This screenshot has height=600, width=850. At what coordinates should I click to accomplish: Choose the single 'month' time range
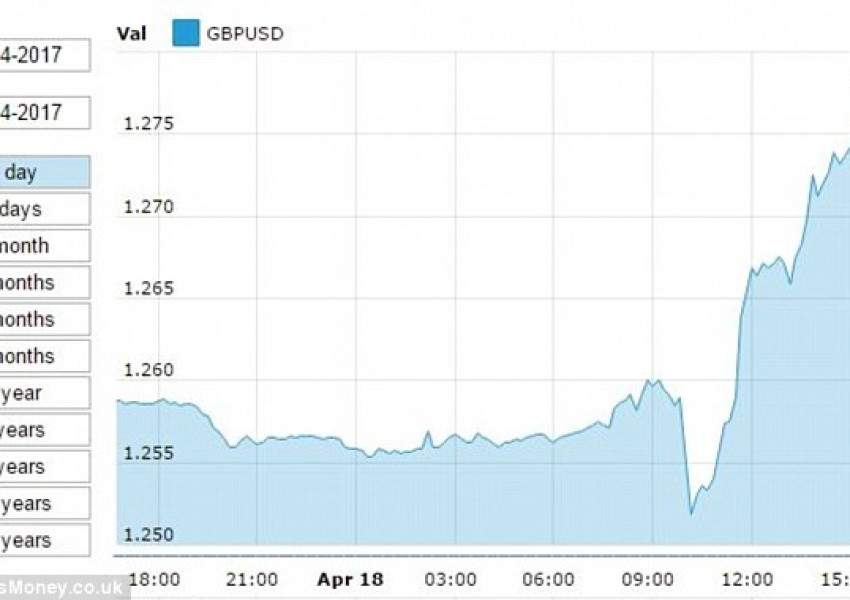44,246
